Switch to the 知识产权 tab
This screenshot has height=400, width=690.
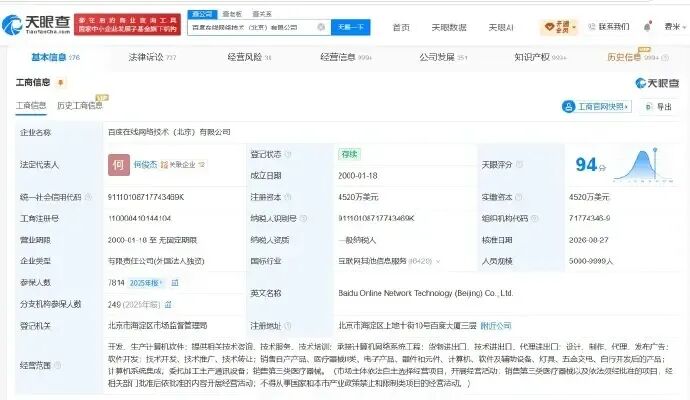click(x=540, y=57)
